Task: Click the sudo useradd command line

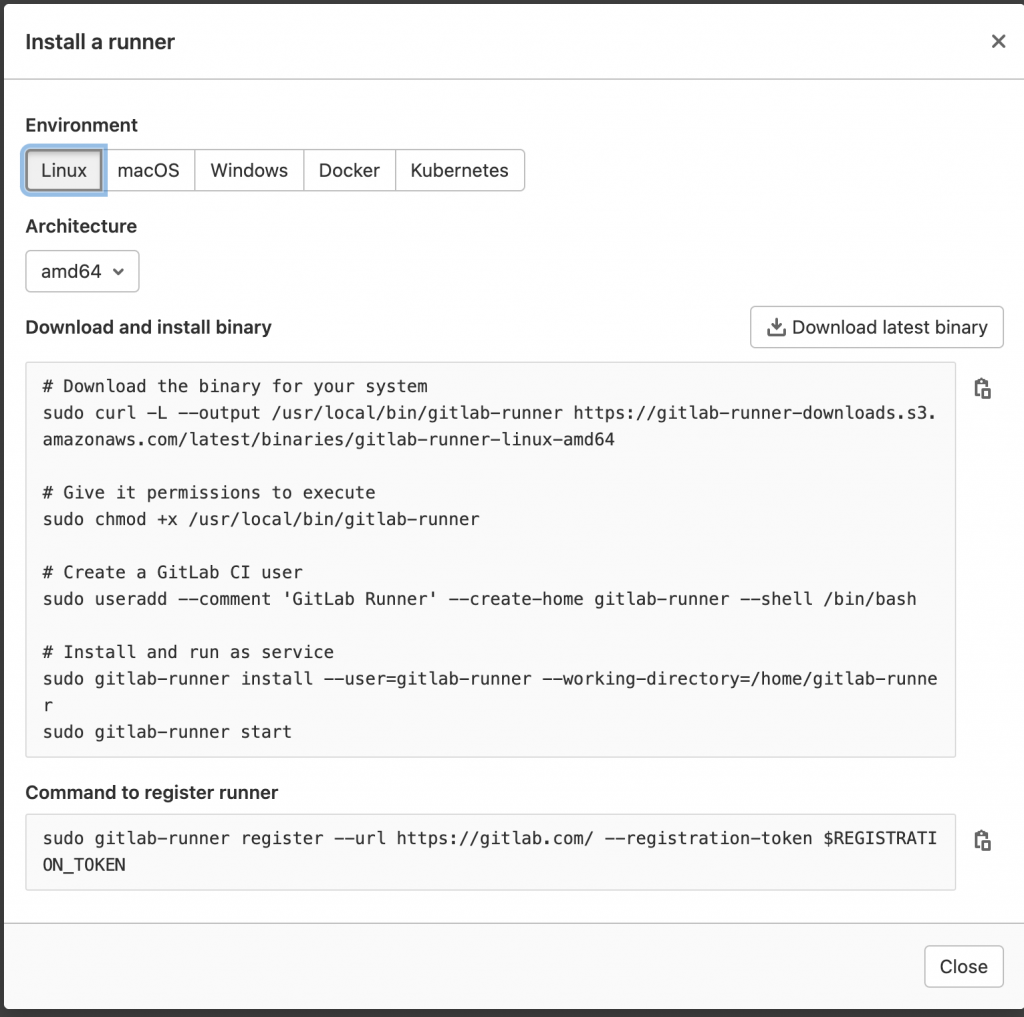Action: click(x=479, y=599)
